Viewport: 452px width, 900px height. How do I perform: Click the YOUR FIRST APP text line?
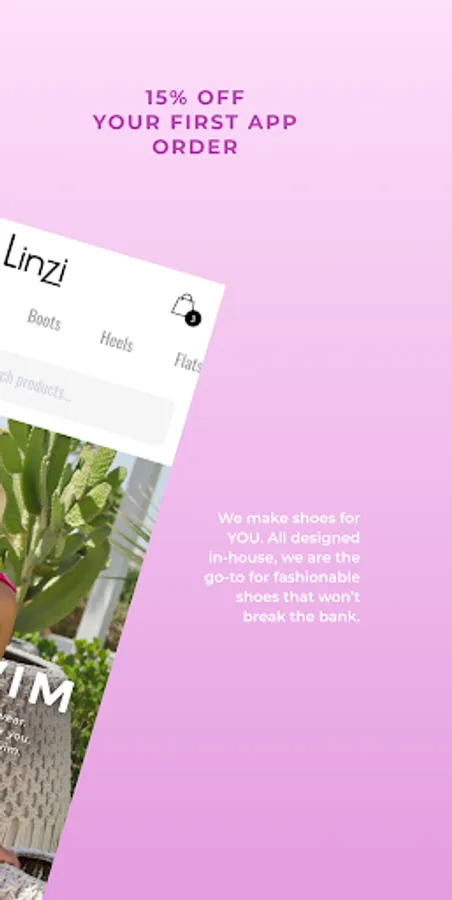pyautogui.click(x=195, y=122)
